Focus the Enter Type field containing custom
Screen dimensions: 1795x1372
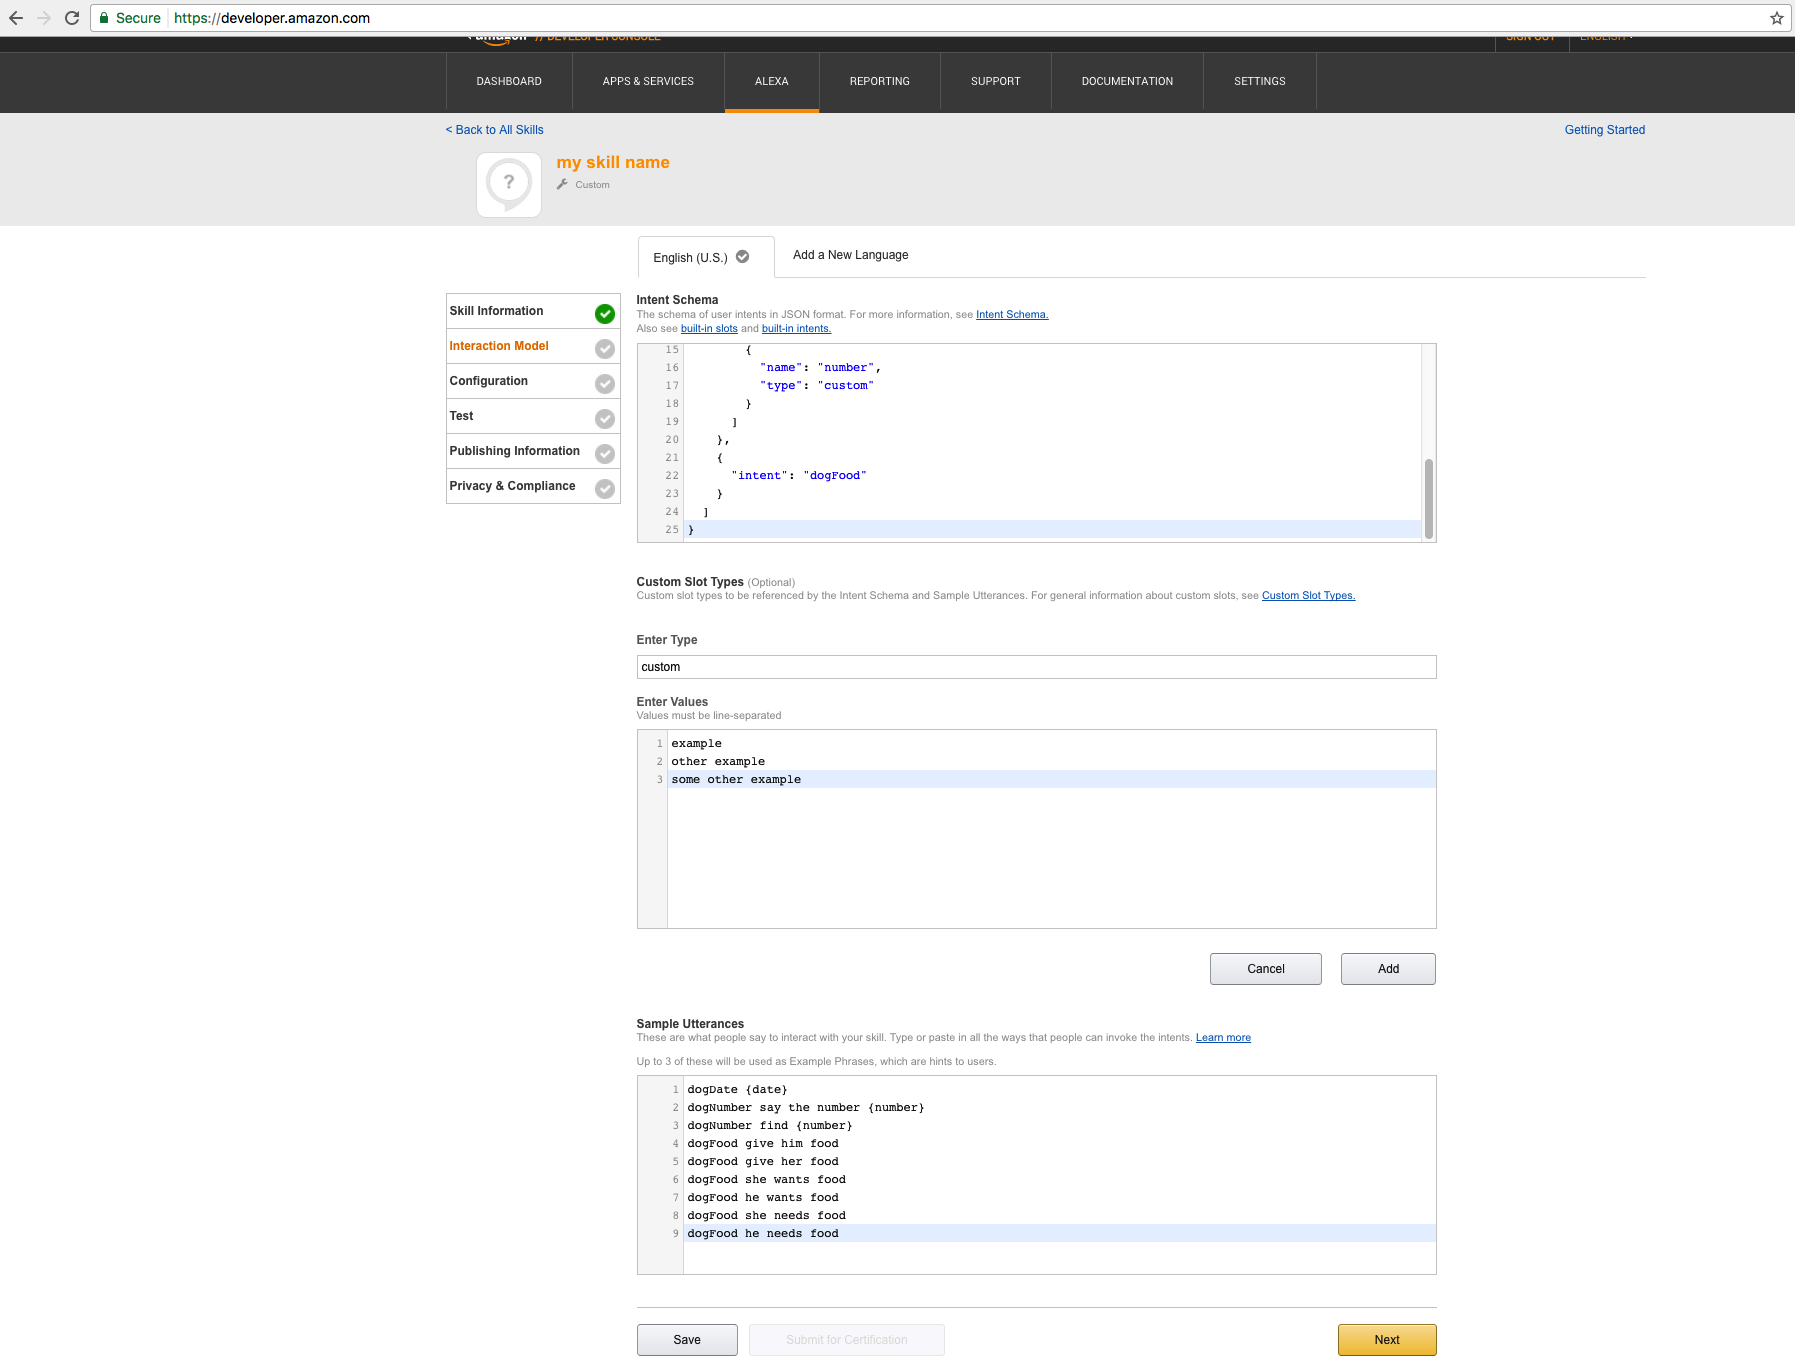pyautogui.click(x=1036, y=667)
